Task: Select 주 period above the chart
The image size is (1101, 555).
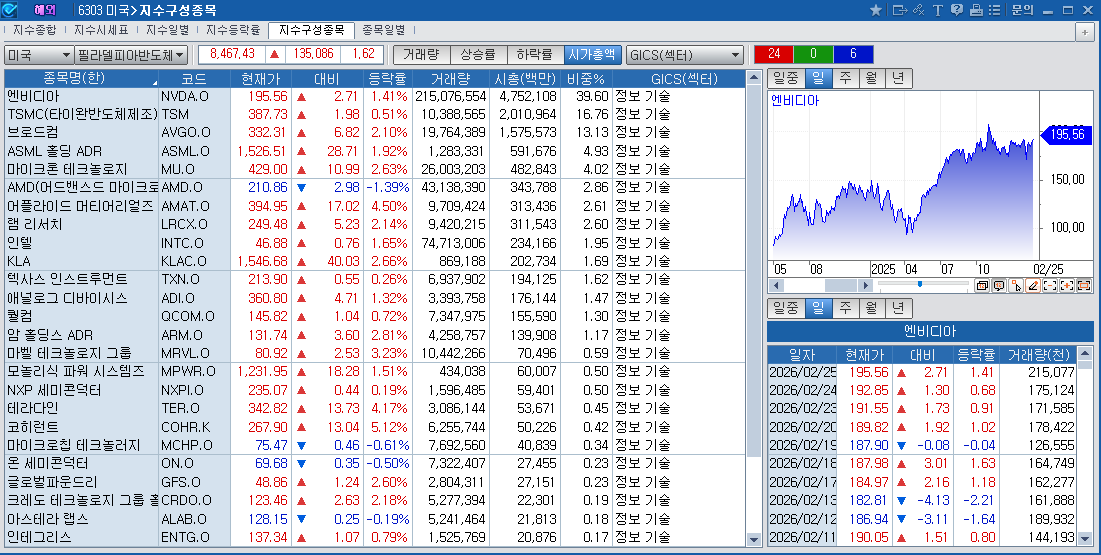Action: pyautogui.click(x=845, y=78)
